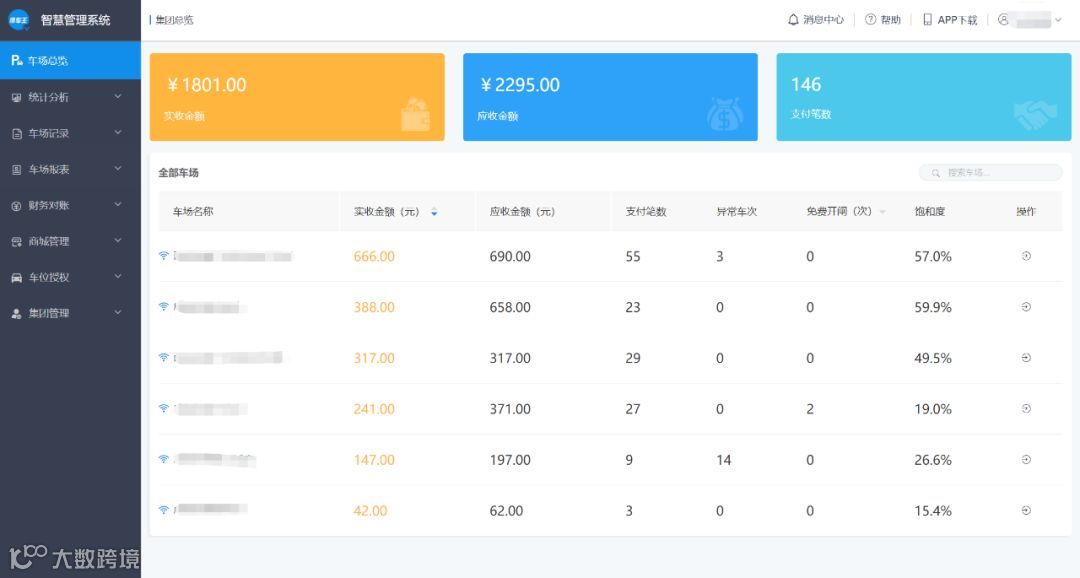Click the 集团总览 breadcrumb
The height and width of the screenshot is (578, 1080).
click(x=174, y=20)
